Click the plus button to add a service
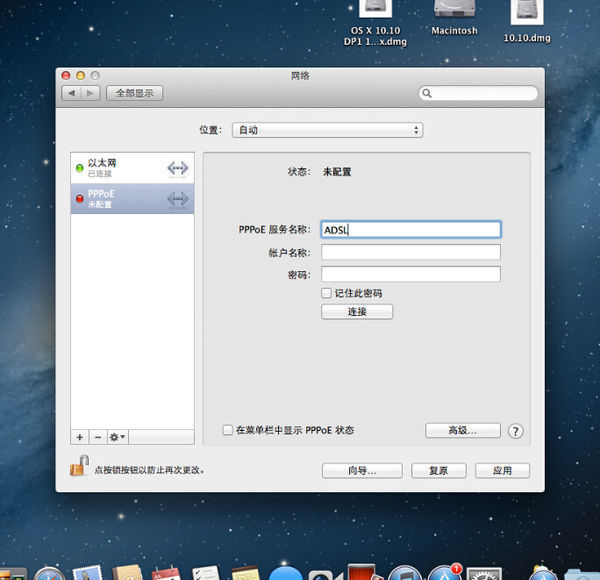This screenshot has height=580, width=600. 80,437
